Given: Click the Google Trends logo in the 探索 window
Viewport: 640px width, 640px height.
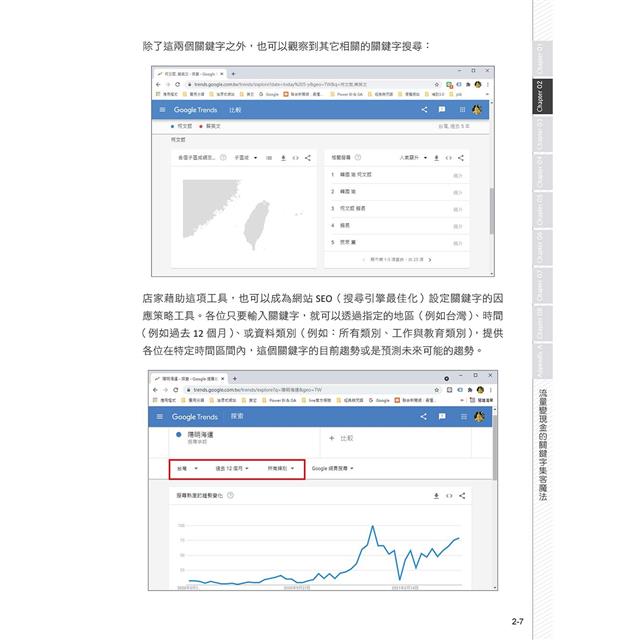Looking at the screenshot, I should click(195, 417).
